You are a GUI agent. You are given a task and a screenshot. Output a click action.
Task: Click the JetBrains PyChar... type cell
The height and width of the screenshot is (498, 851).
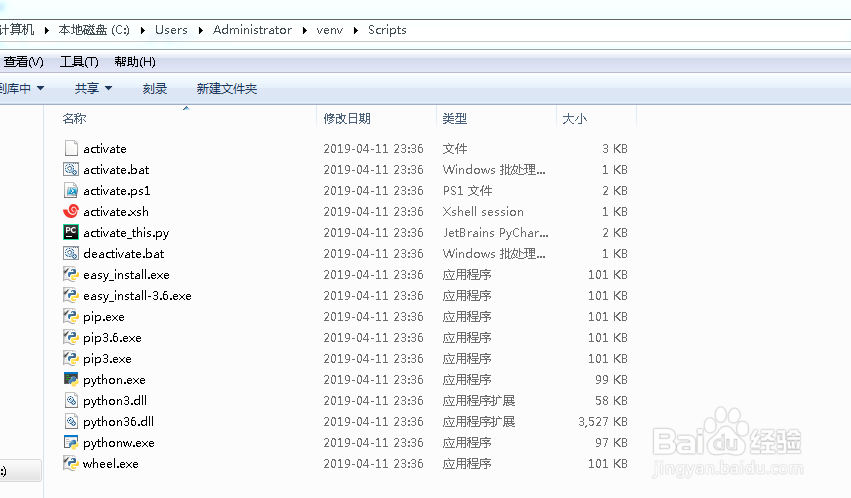click(496, 233)
